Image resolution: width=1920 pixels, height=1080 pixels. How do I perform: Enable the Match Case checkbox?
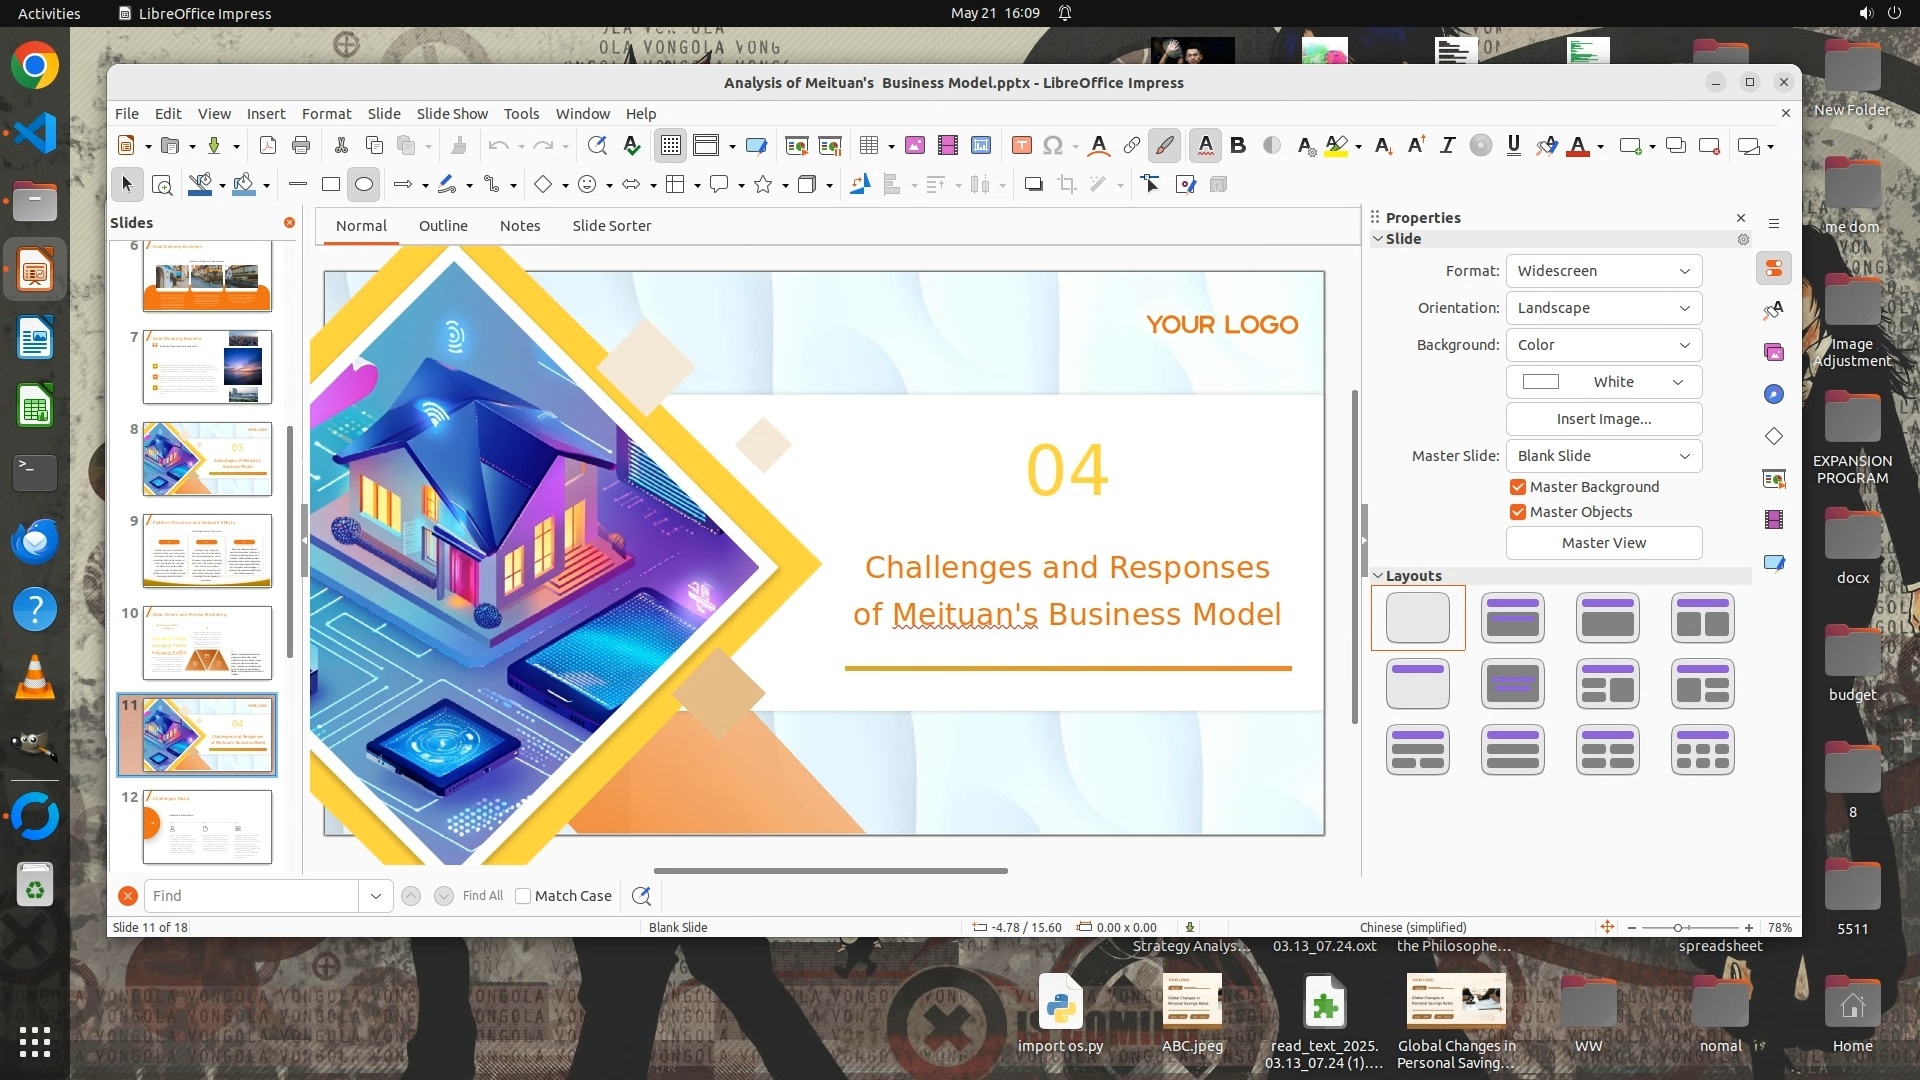tap(523, 896)
